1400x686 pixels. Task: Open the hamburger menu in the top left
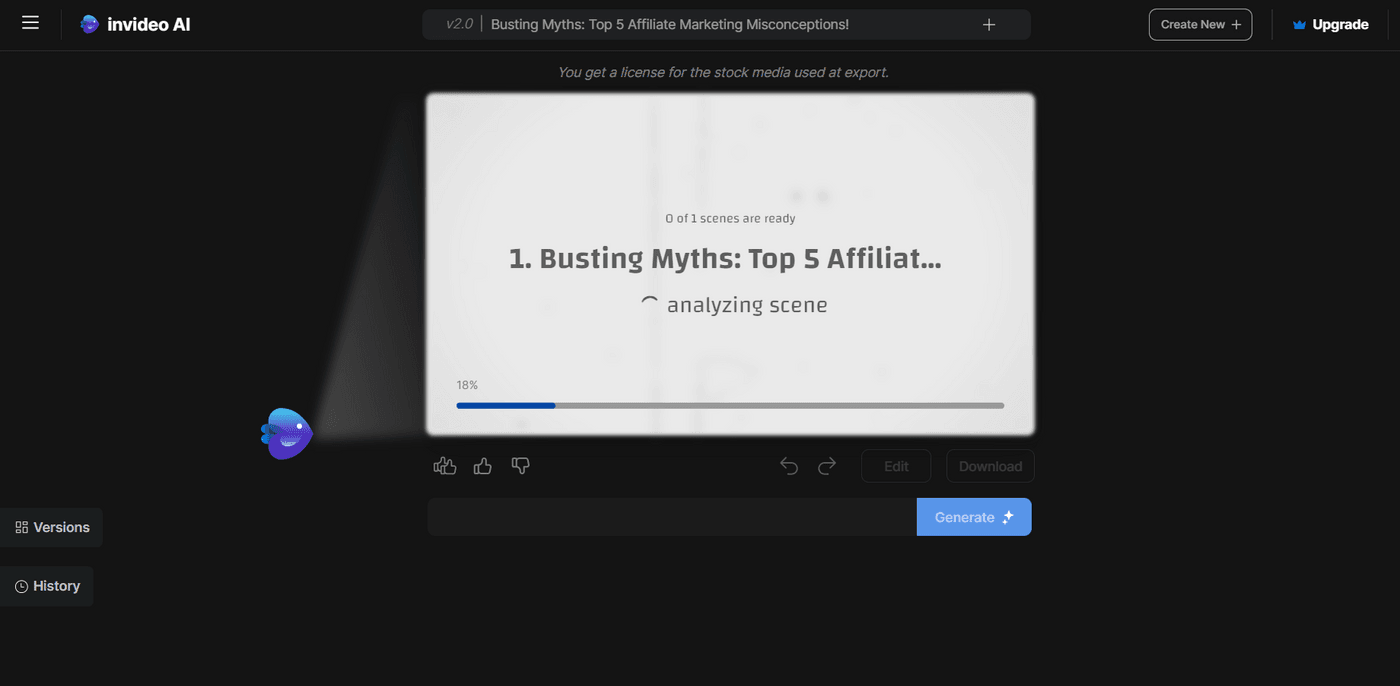click(29, 22)
